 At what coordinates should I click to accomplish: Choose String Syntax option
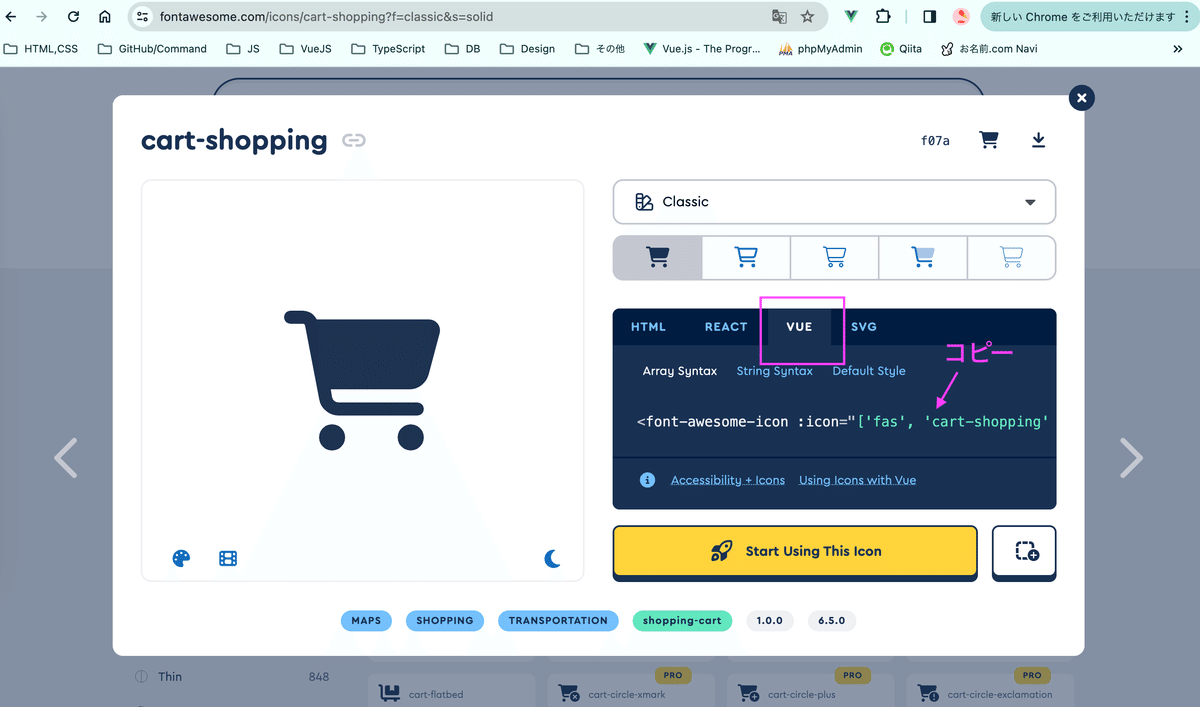pyautogui.click(x=775, y=371)
